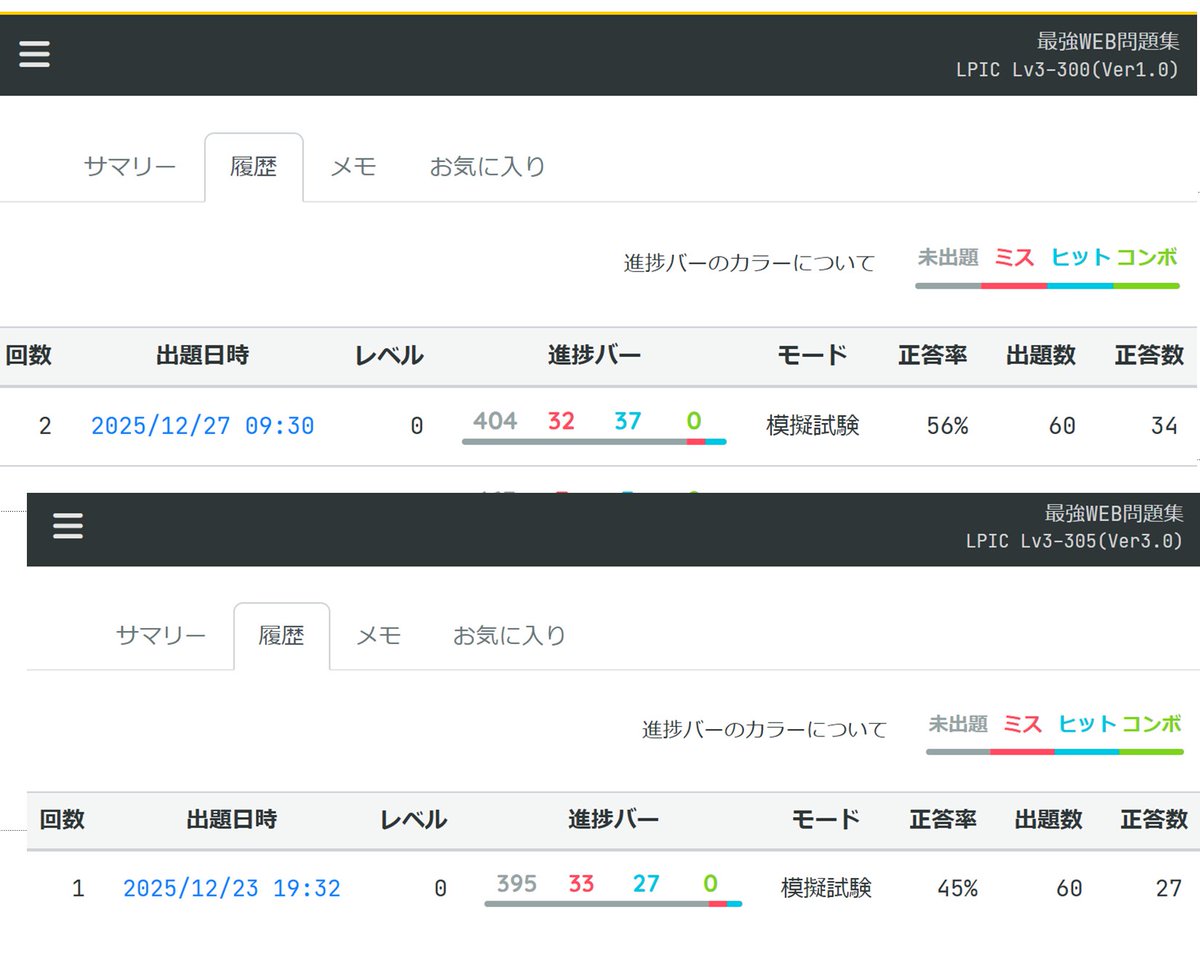Click hit count 37
Image resolution: width=1200 pixels, height=958 pixels.
(627, 421)
